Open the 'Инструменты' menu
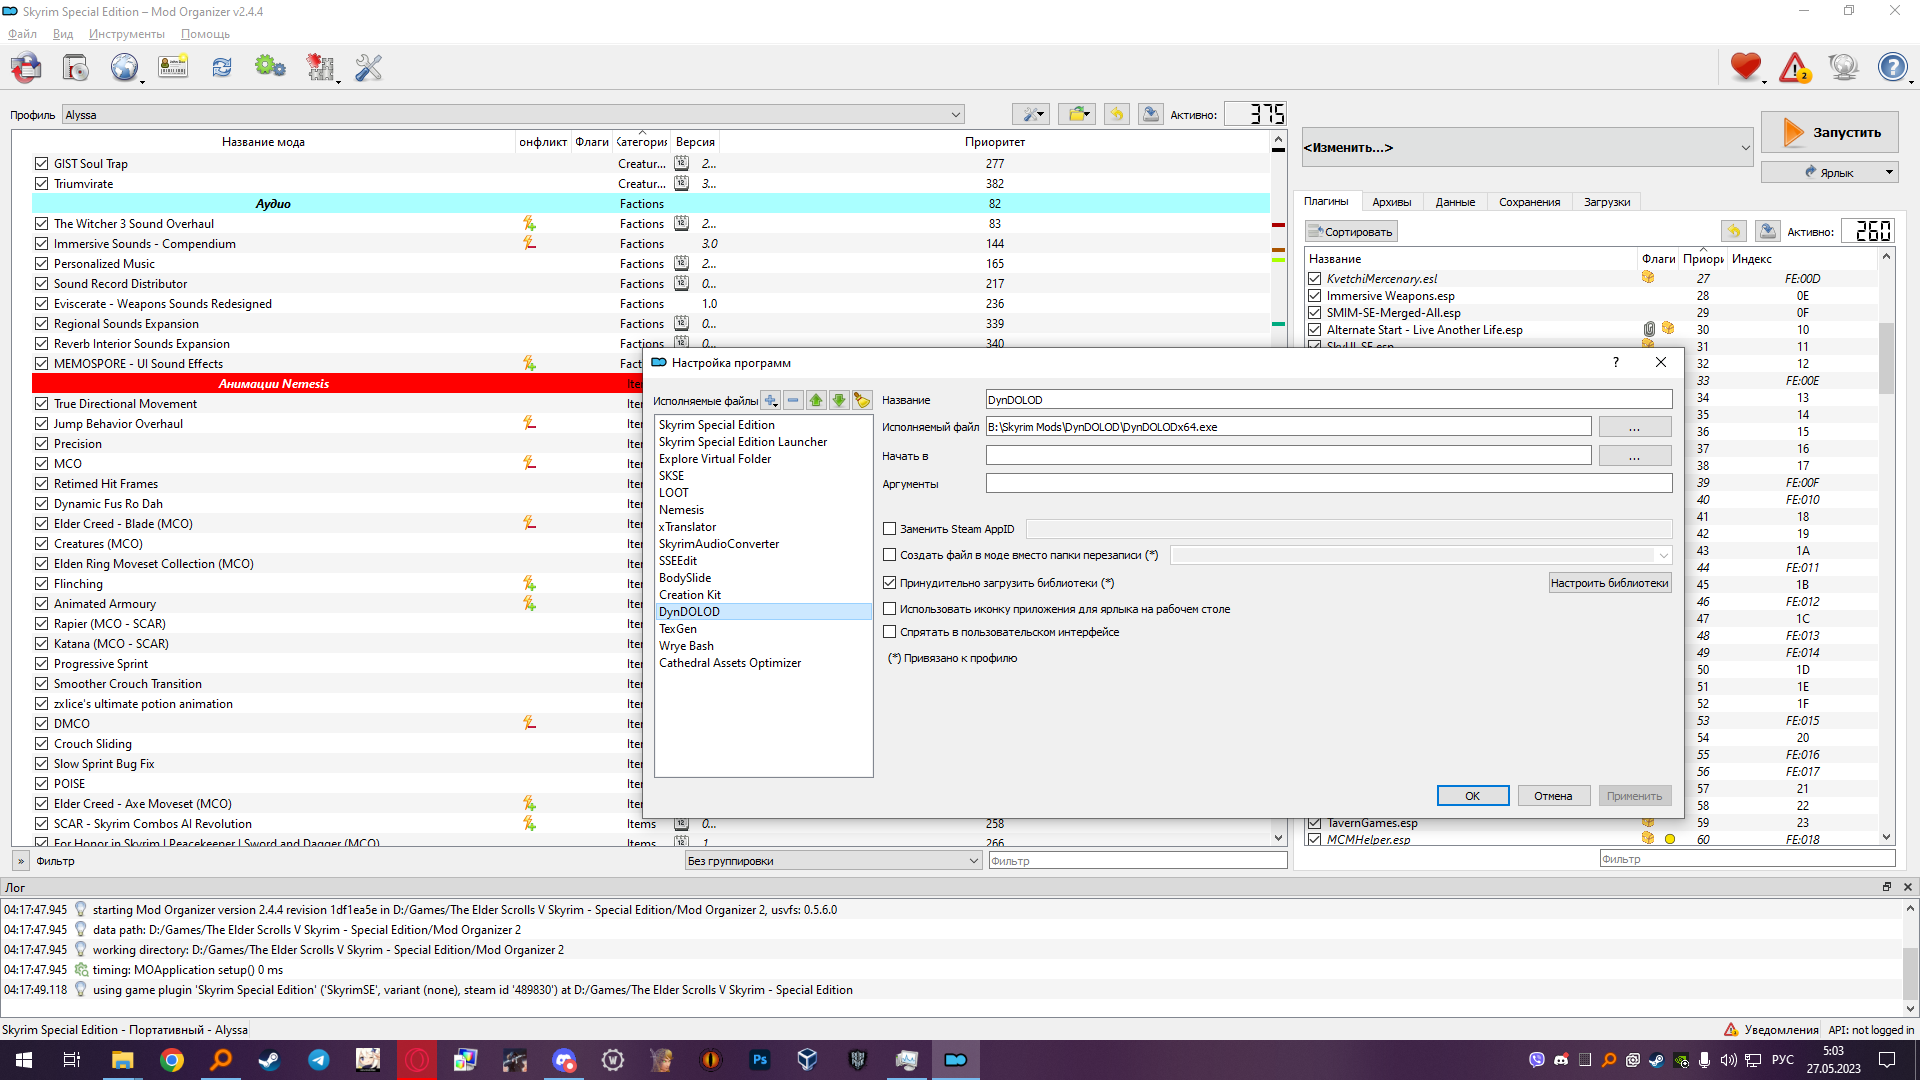 (127, 34)
